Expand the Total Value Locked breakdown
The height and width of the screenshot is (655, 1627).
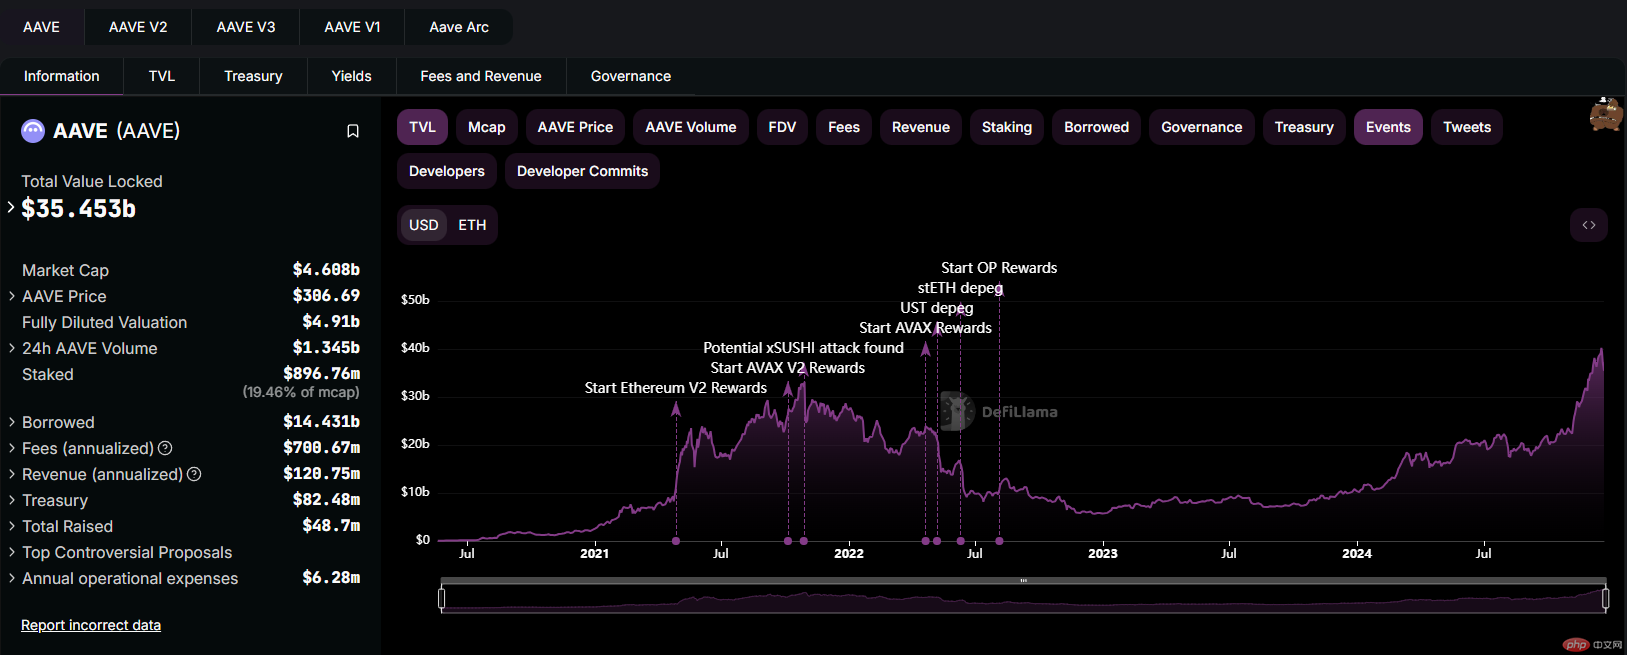11,207
